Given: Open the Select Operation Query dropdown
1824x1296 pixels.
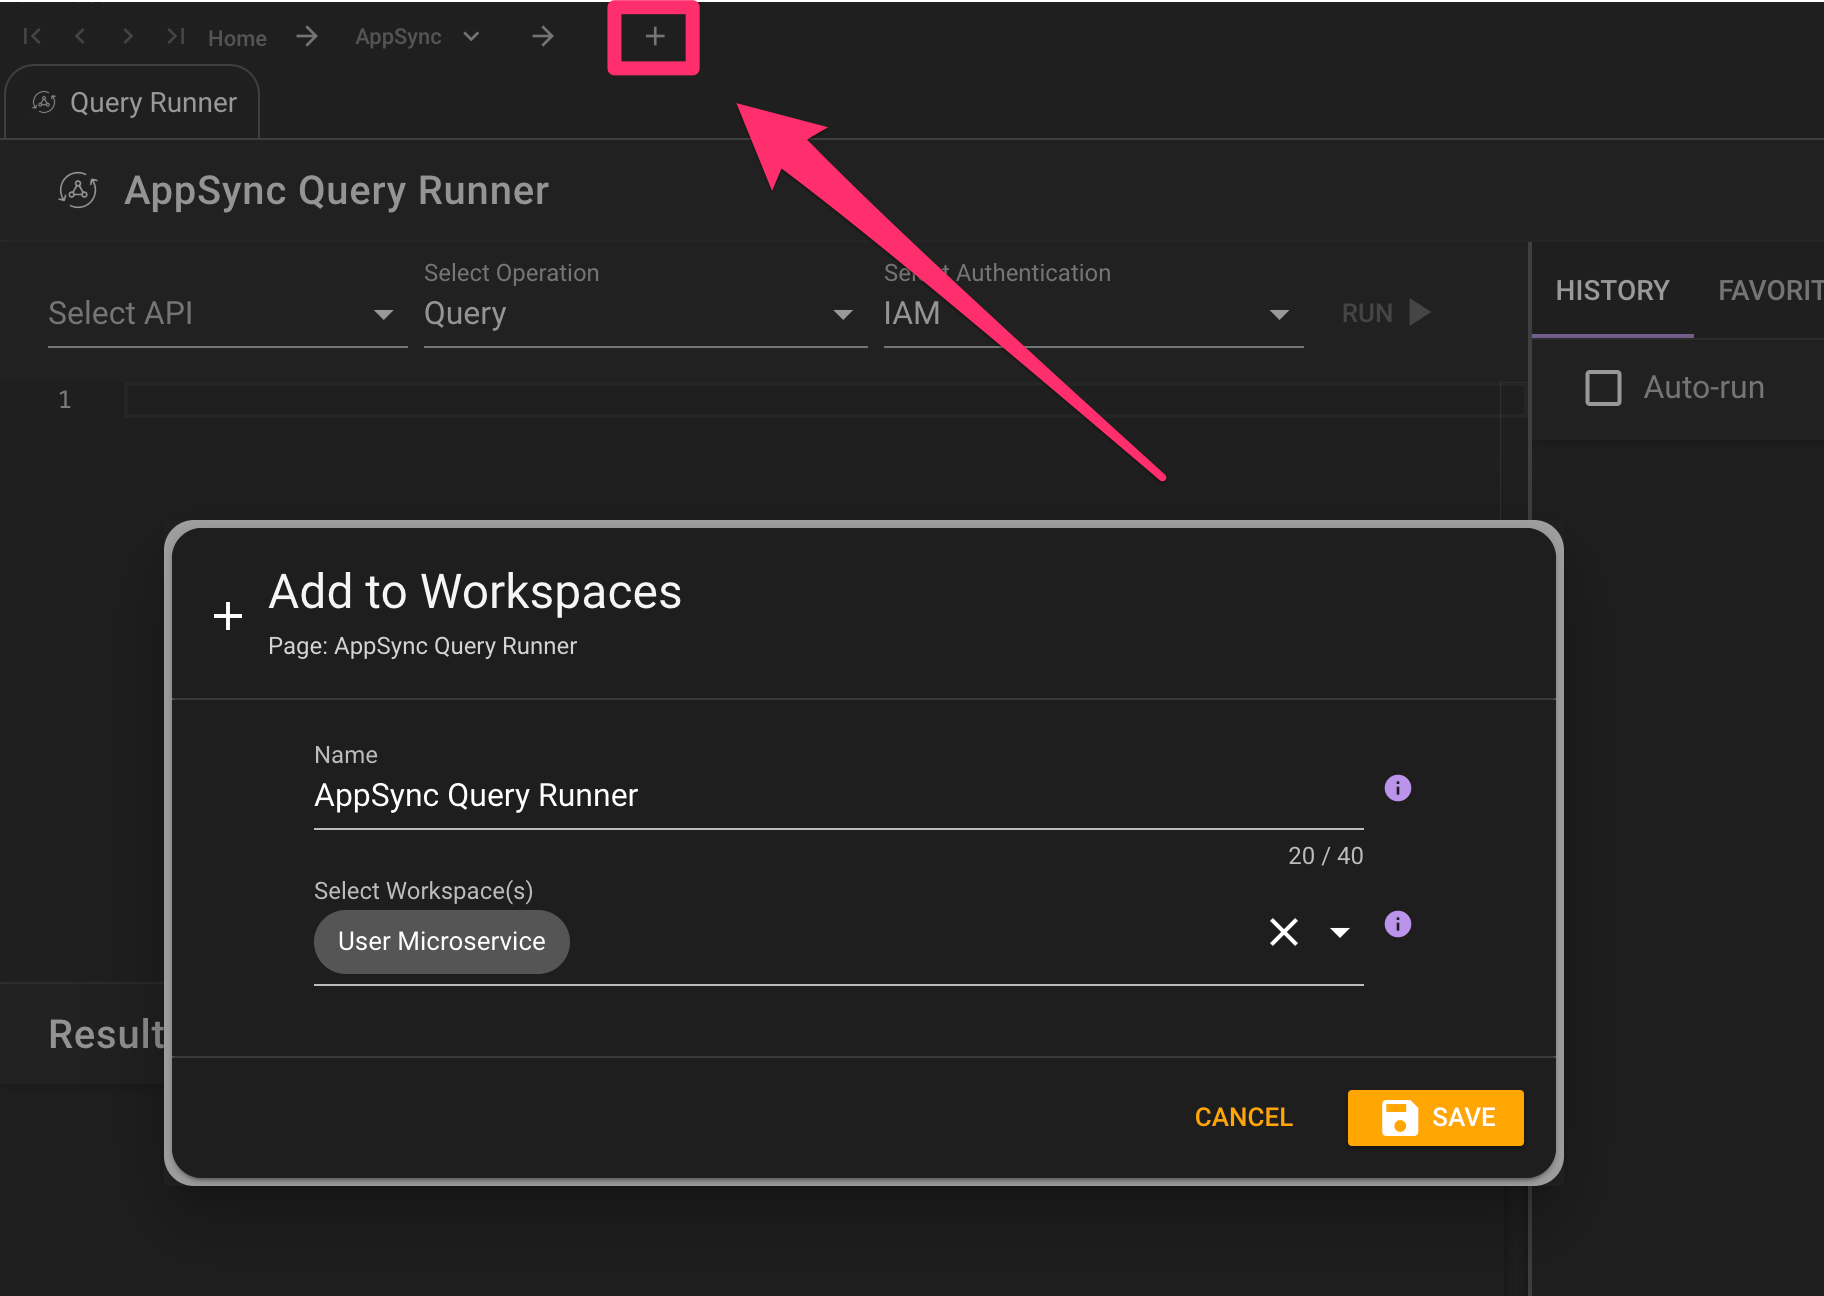Looking at the screenshot, I should coord(645,314).
